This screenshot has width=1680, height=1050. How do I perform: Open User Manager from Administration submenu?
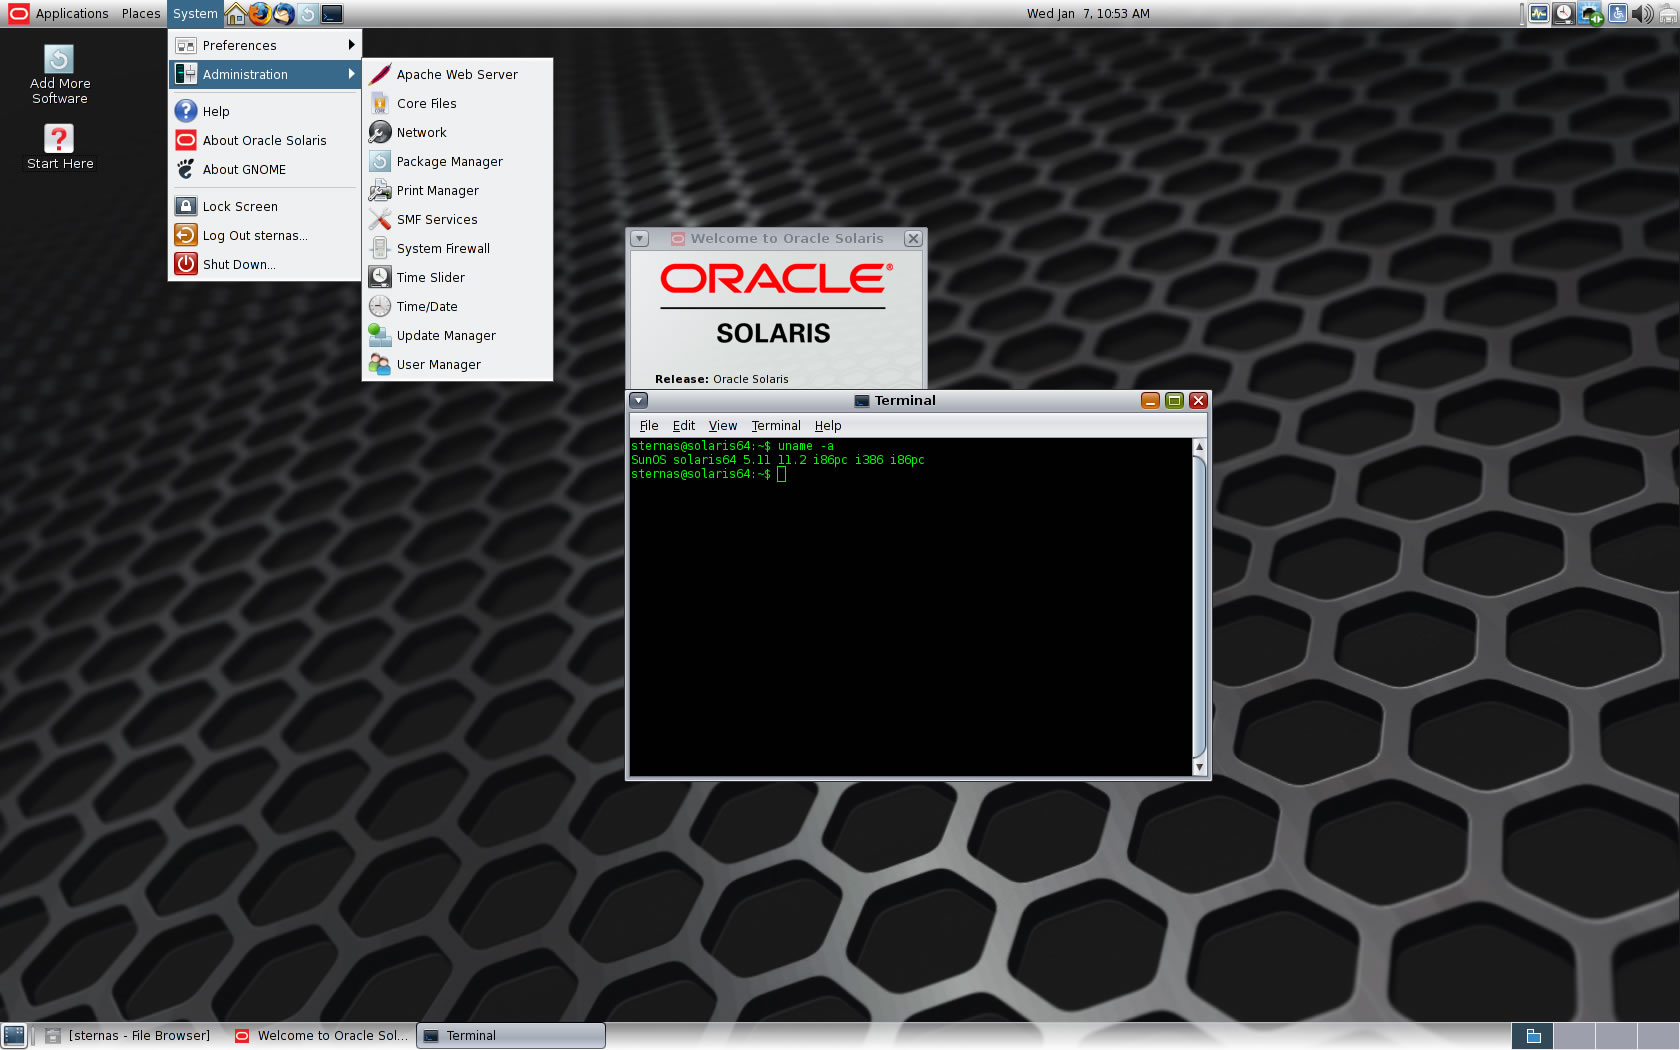[x=458, y=364]
